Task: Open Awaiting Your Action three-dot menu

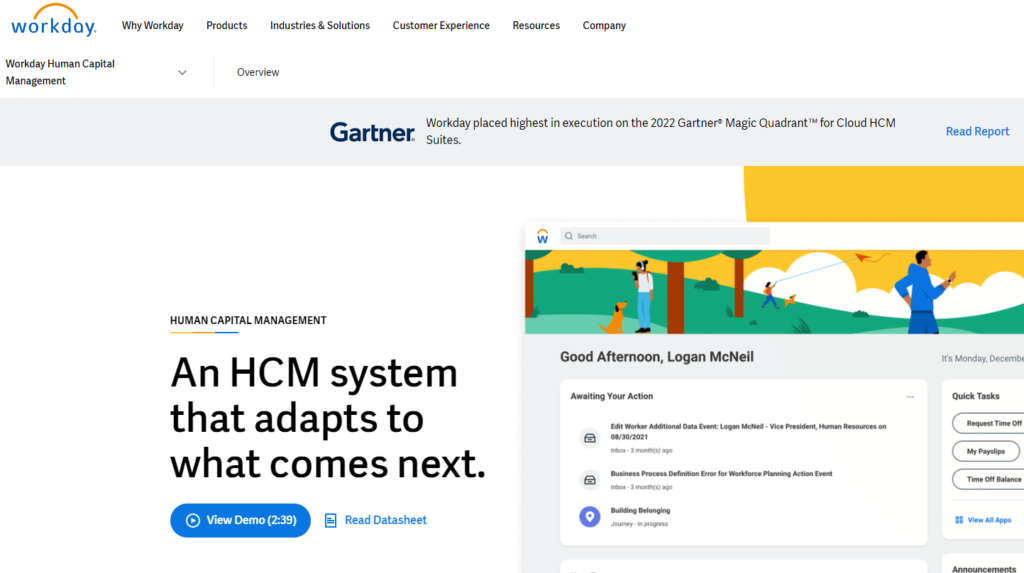Action: pyautogui.click(x=910, y=397)
